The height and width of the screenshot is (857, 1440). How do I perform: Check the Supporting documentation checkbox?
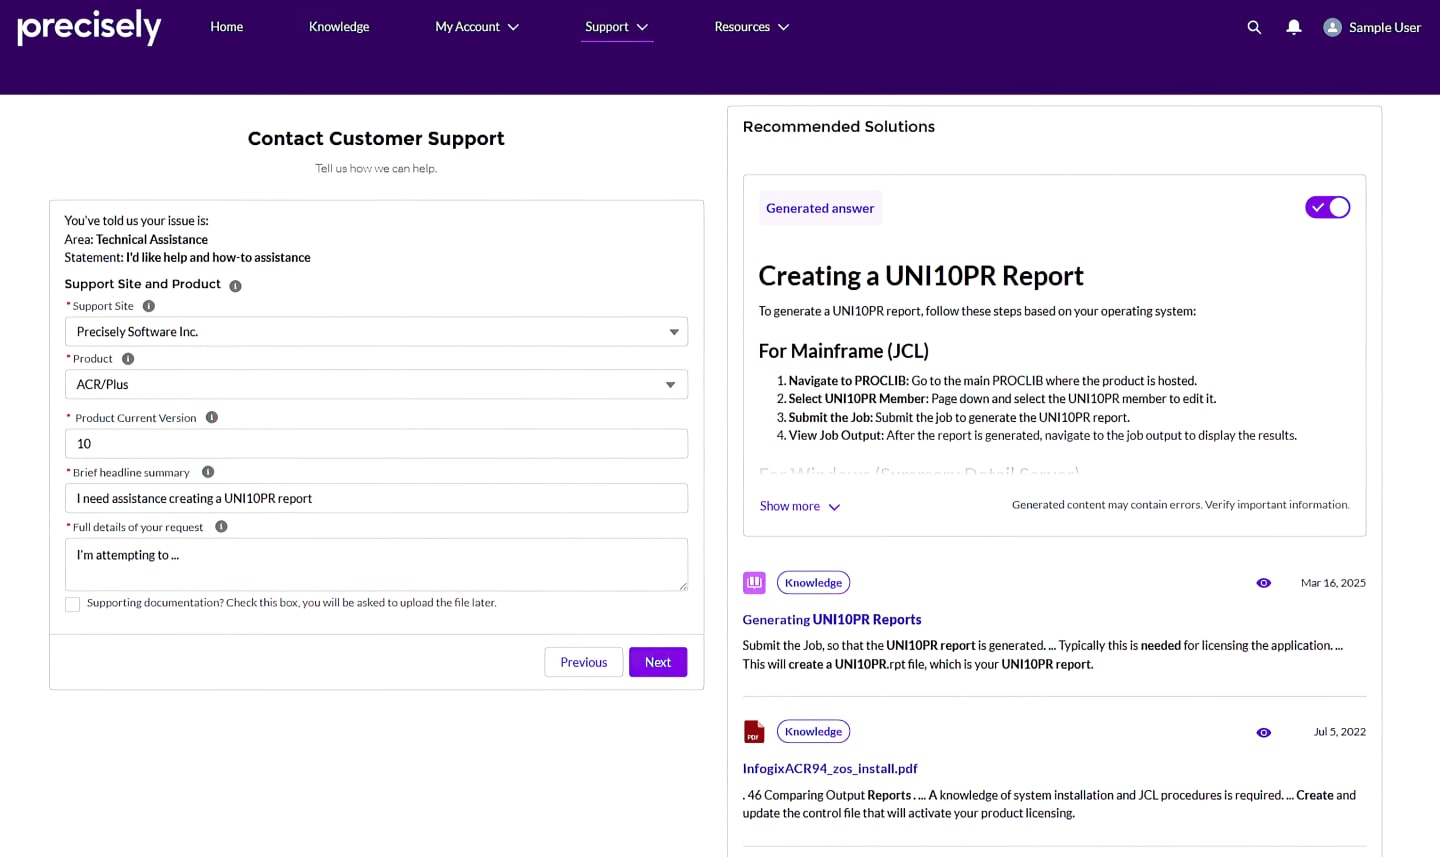[x=73, y=604]
